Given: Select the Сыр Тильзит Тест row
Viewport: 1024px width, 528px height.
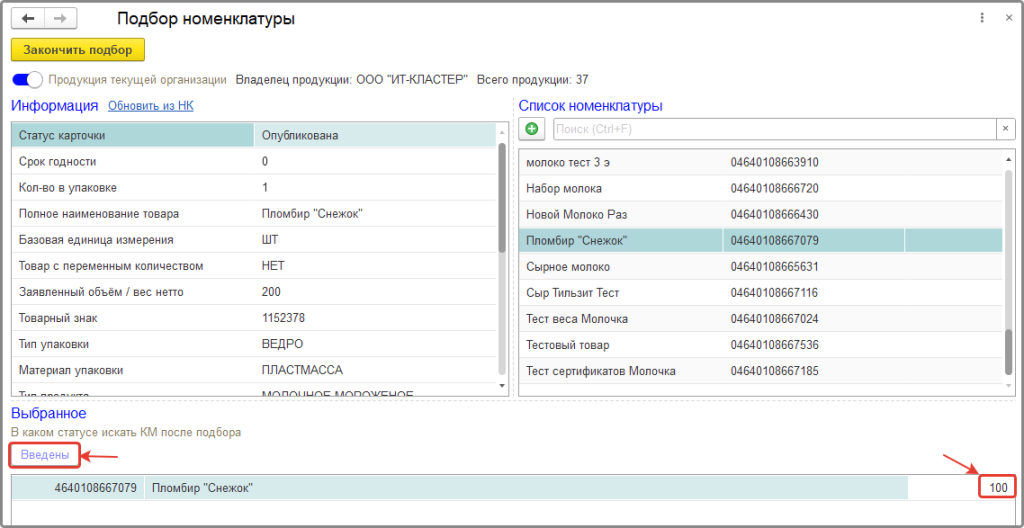Looking at the screenshot, I should click(x=761, y=293).
